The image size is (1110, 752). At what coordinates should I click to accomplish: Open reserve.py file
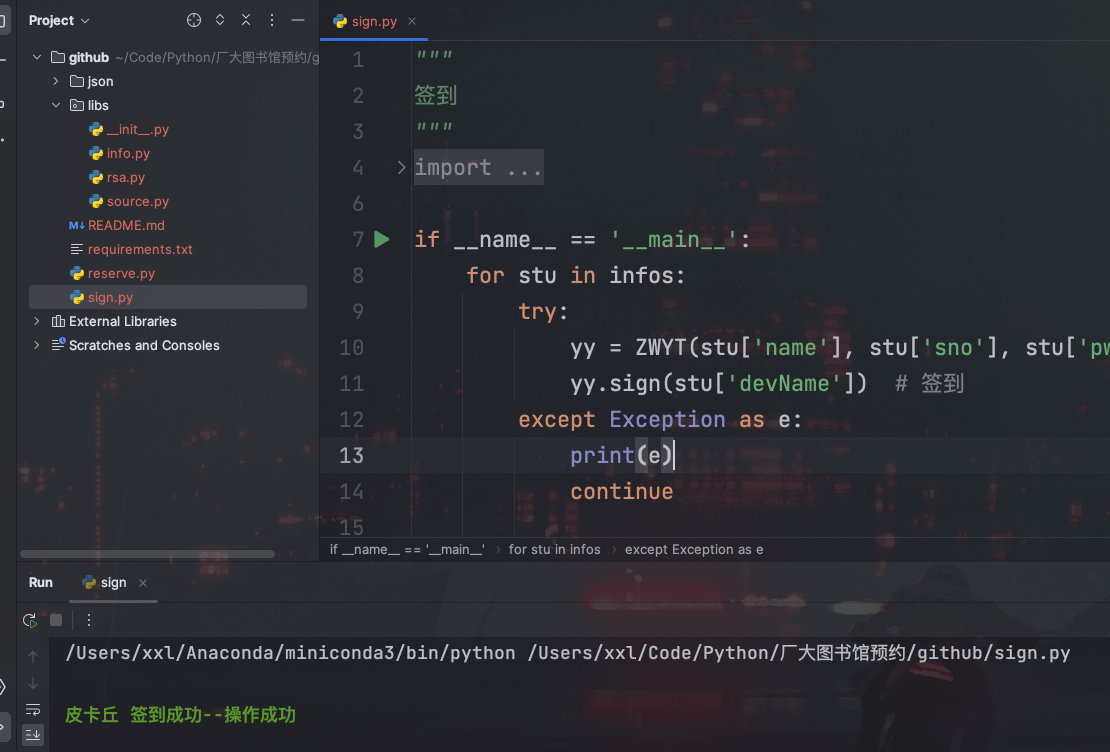point(113,274)
